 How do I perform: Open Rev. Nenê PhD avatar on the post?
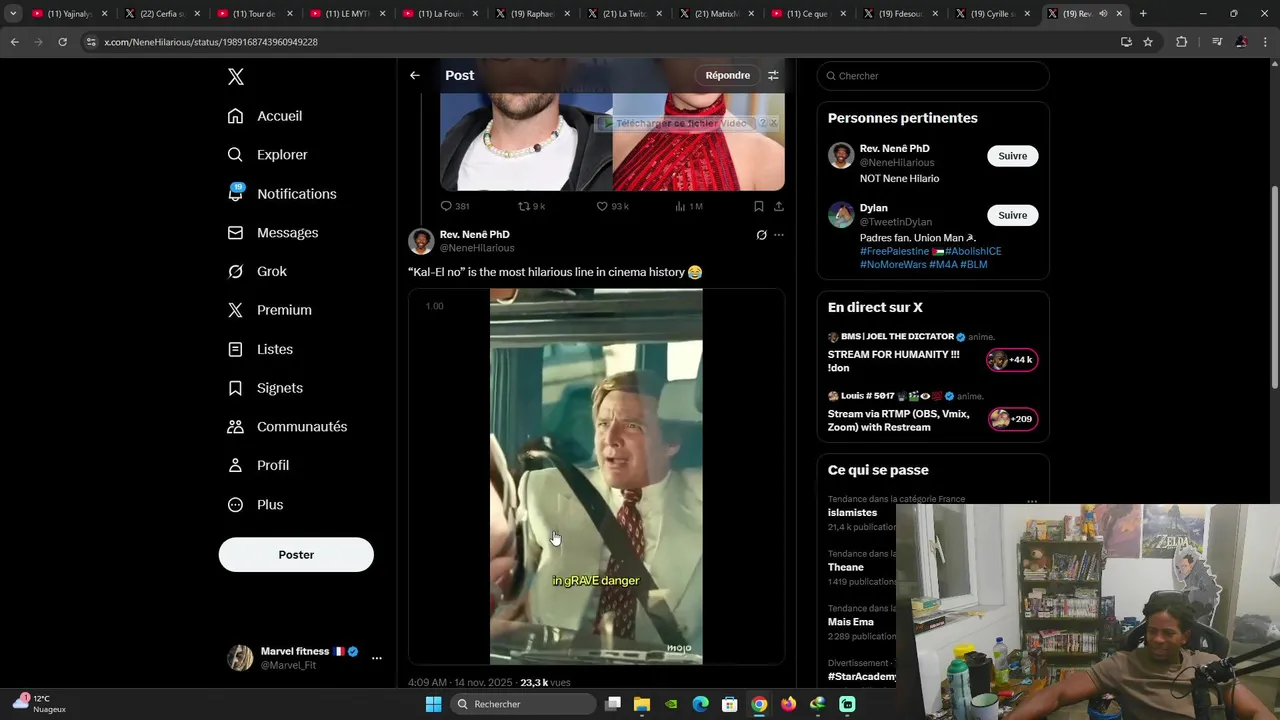tap(421, 241)
